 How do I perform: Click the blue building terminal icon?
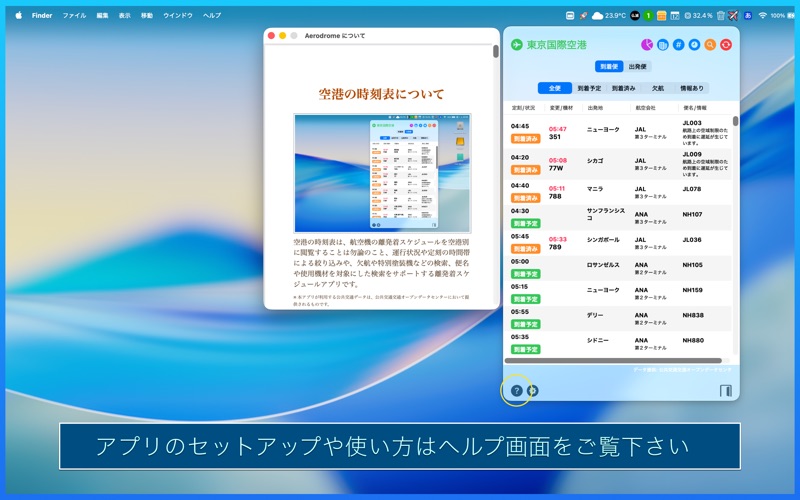[662, 45]
